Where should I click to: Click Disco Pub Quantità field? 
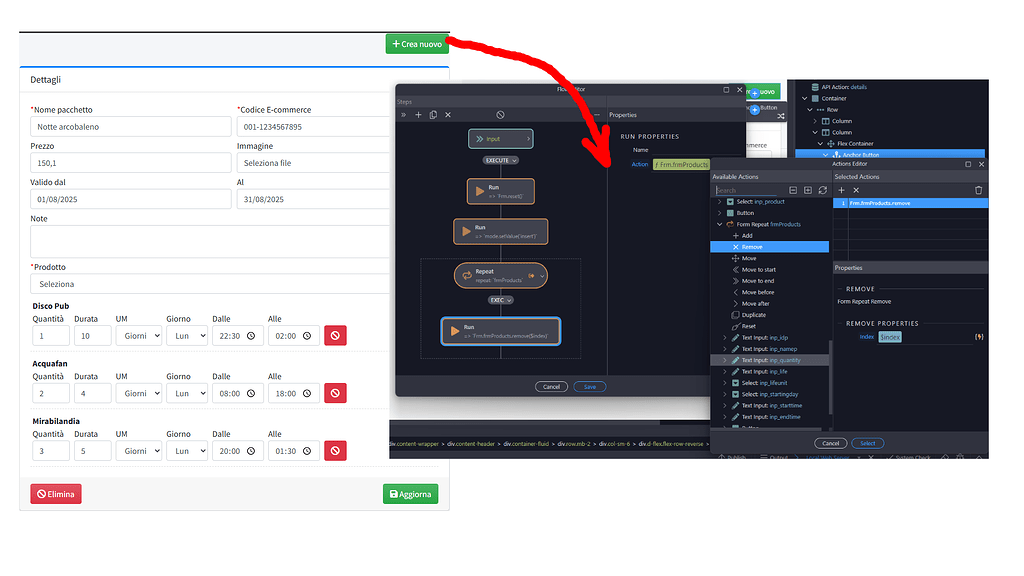51,336
